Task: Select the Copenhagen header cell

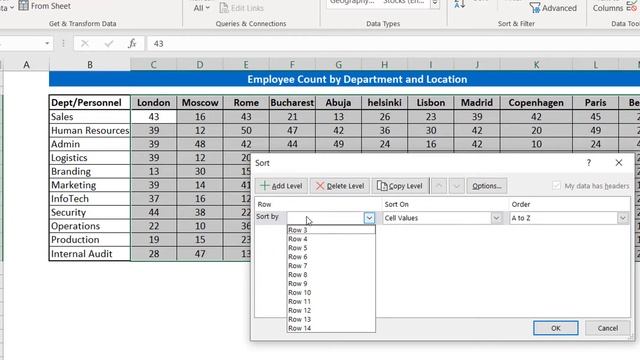Action: [x=536, y=102]
